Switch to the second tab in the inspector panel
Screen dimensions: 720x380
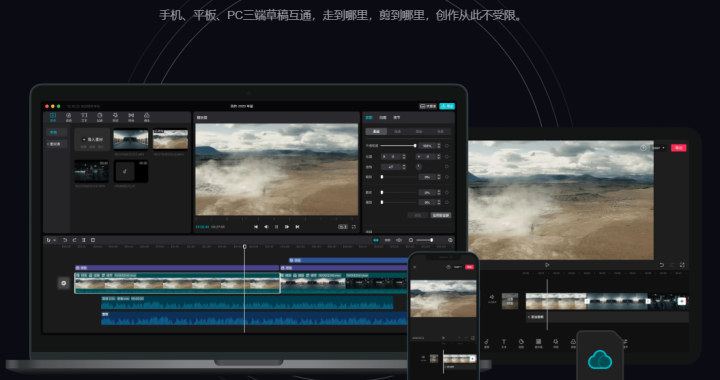[x=382, y=117]
